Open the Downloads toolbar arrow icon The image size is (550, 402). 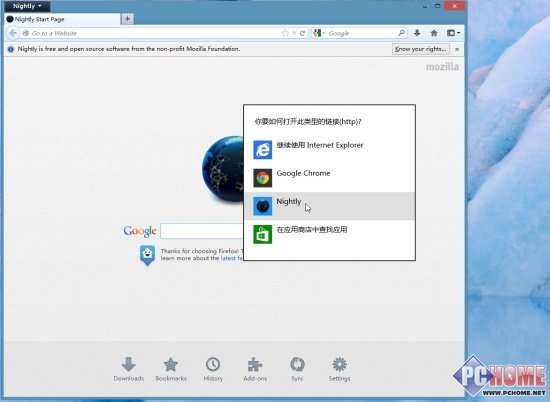pyautogui.click(x=417, y=33)
